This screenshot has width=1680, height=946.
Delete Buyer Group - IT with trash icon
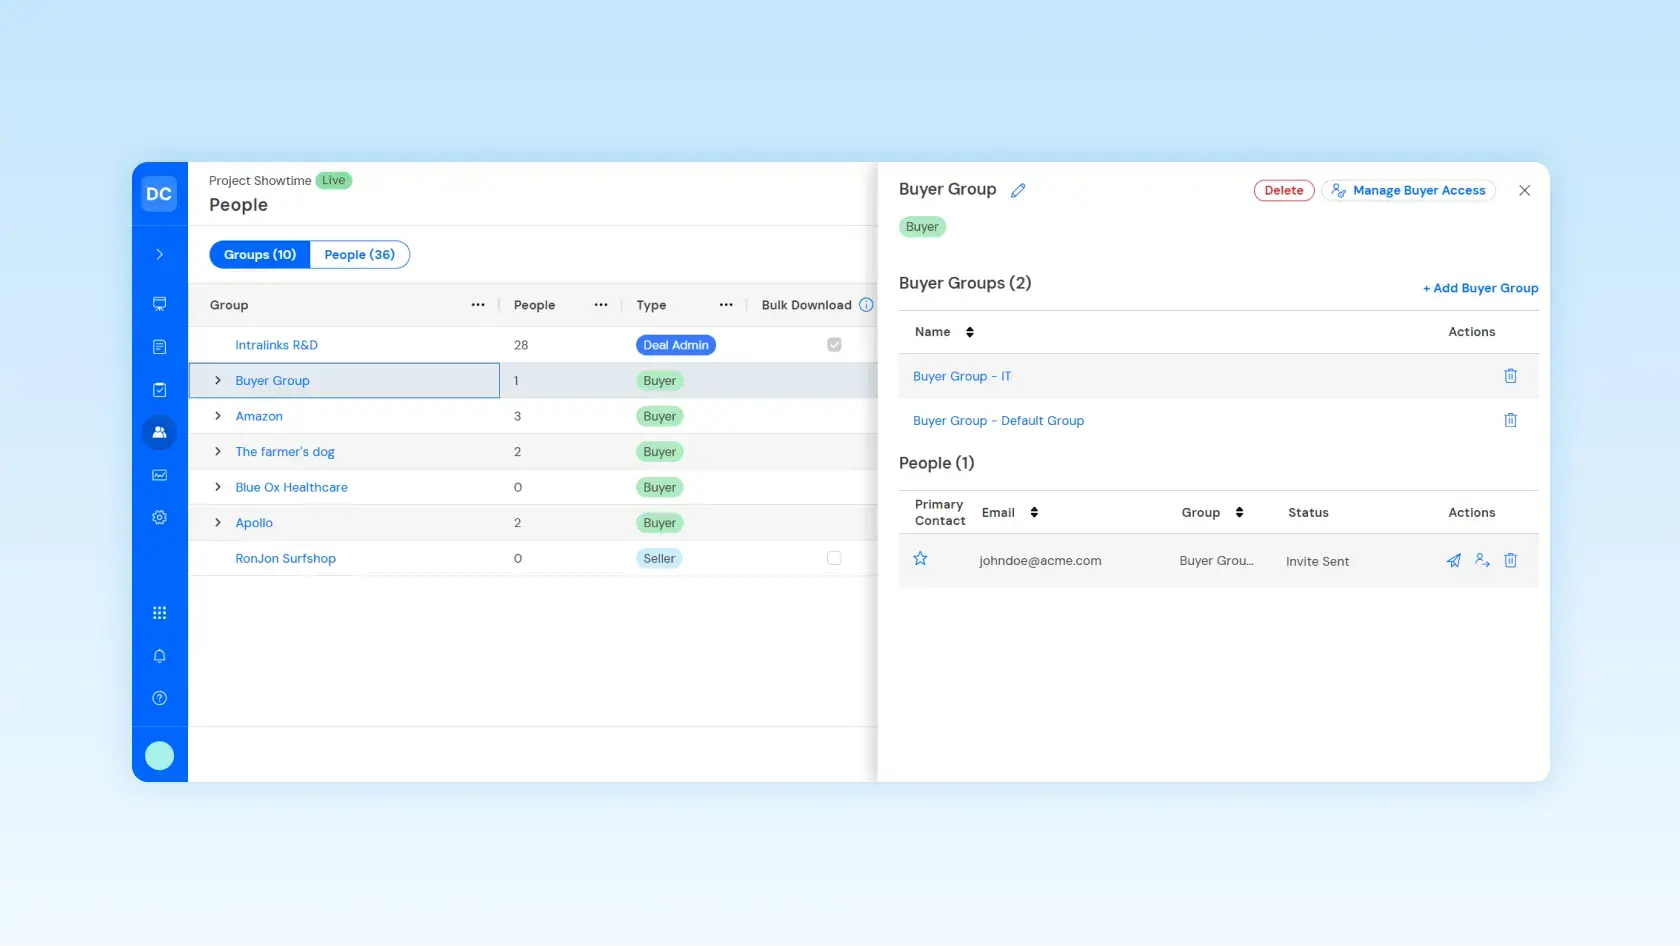click(1510, 376)
